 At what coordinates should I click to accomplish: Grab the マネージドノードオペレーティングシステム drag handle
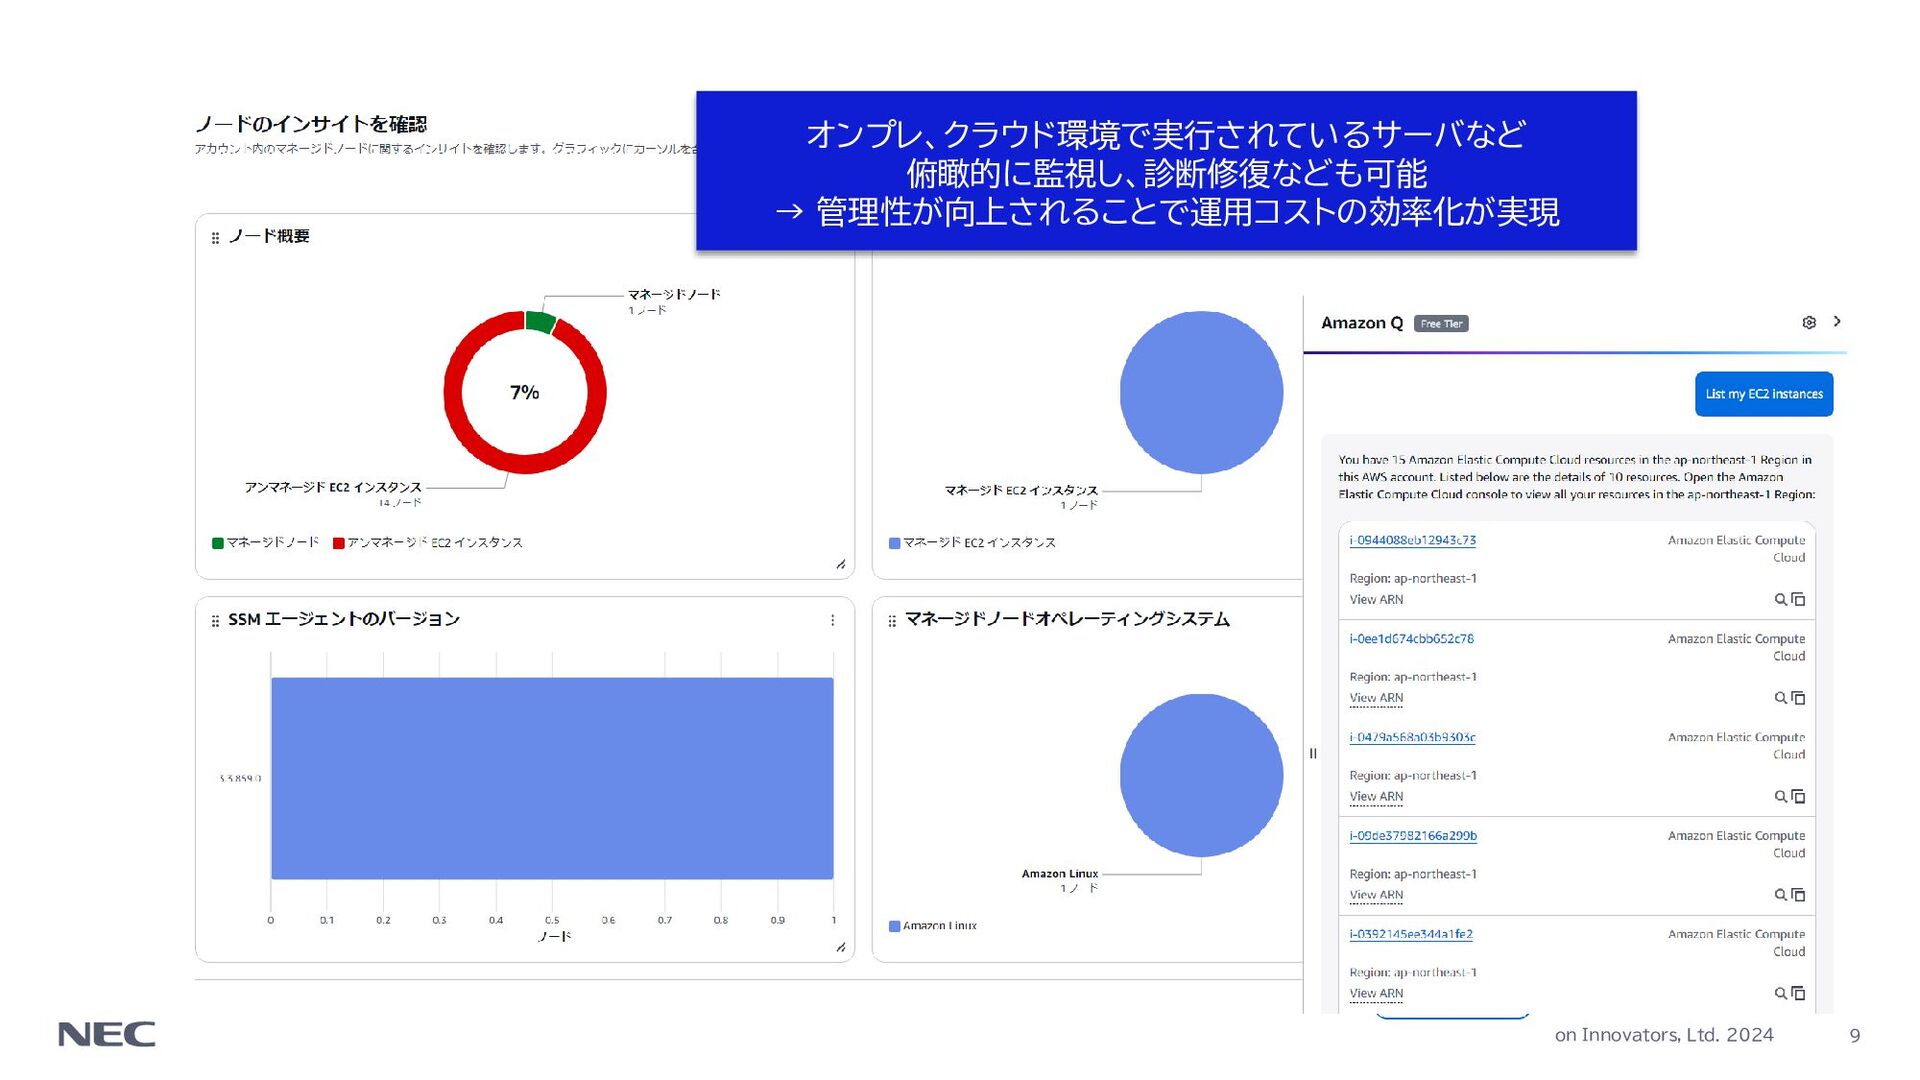892,621
